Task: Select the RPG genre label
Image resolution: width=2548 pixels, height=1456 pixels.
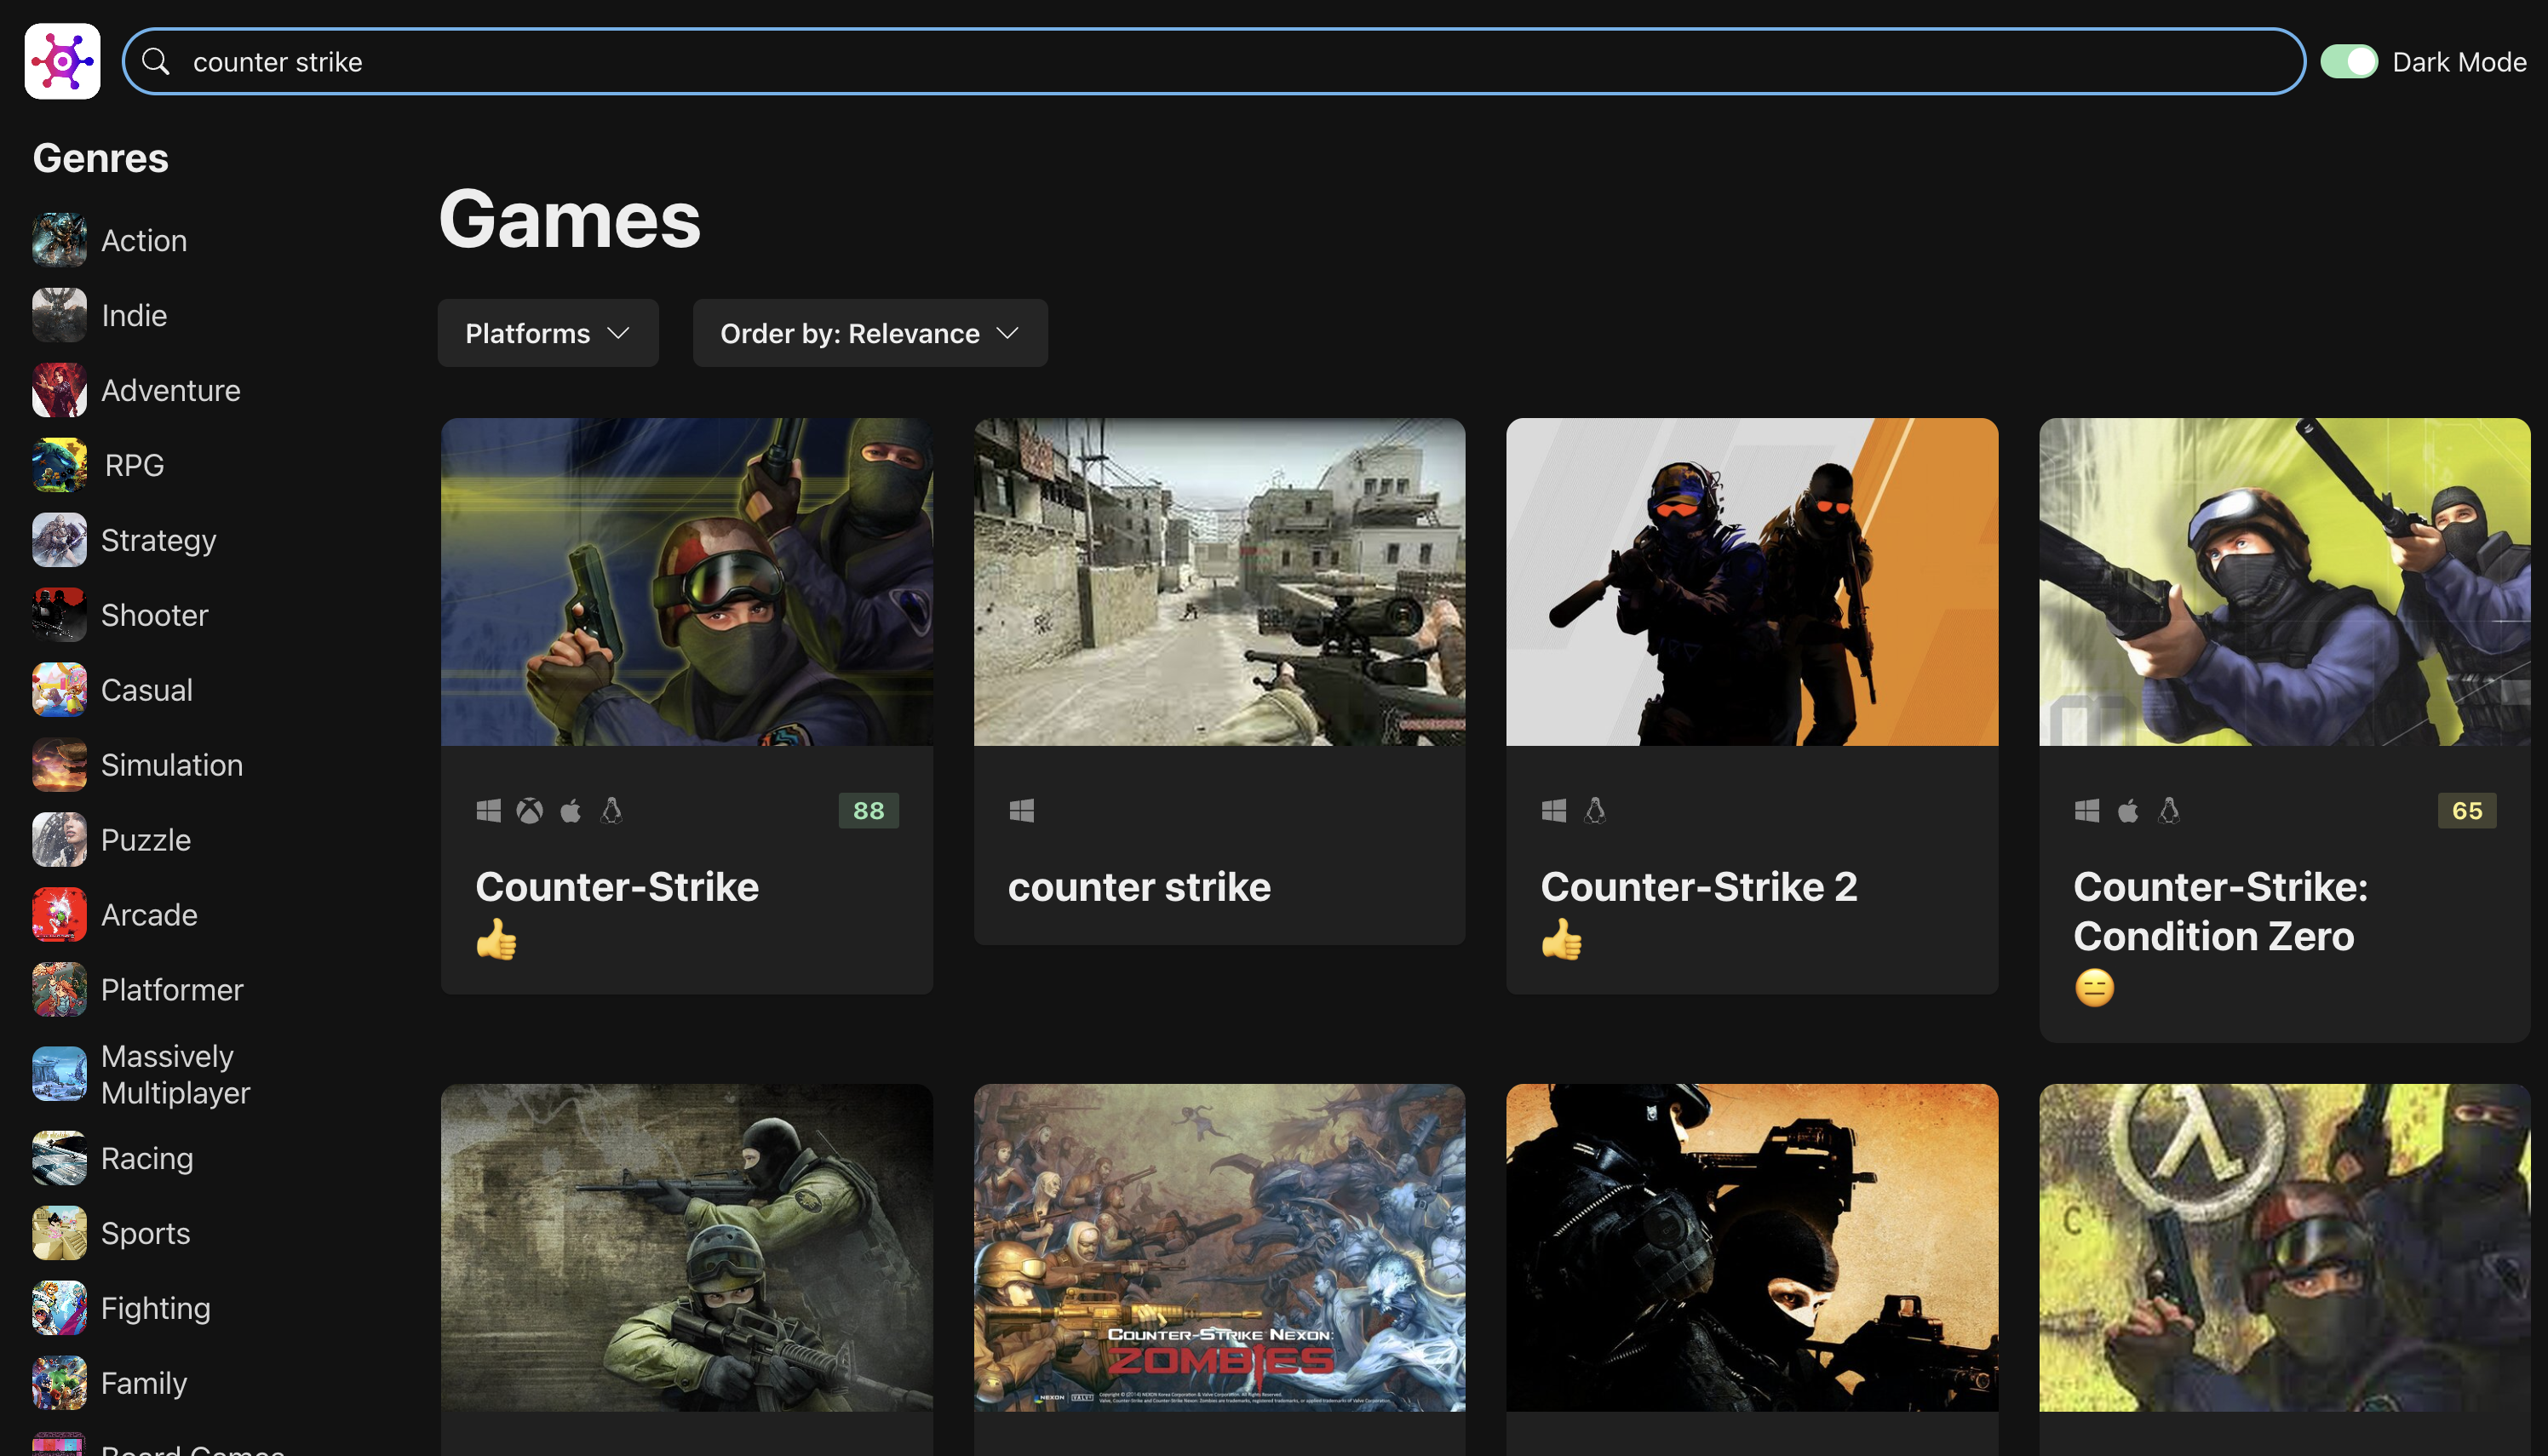Action: [x=134, y=465]
